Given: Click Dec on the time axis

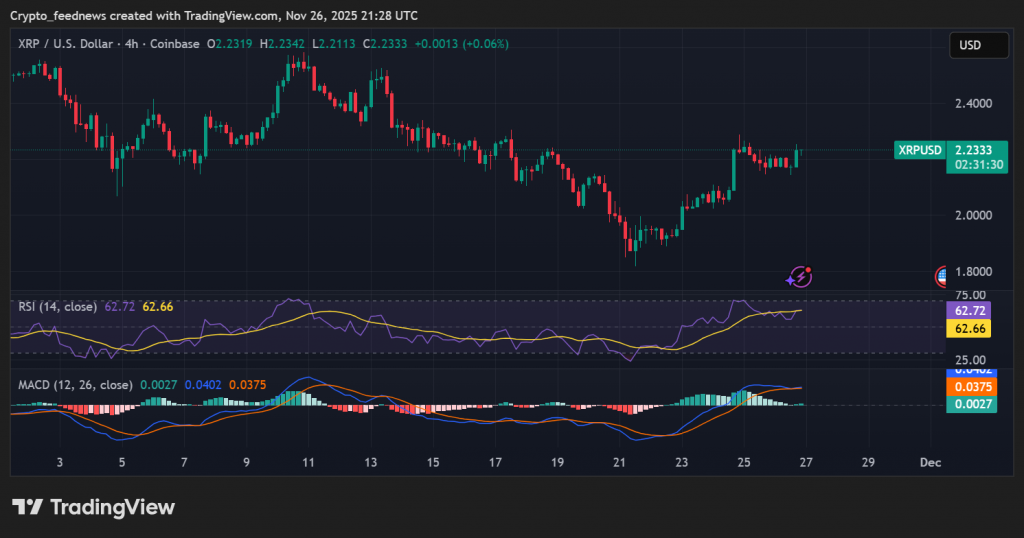Looking at the screenshot, I should (930, 463).
